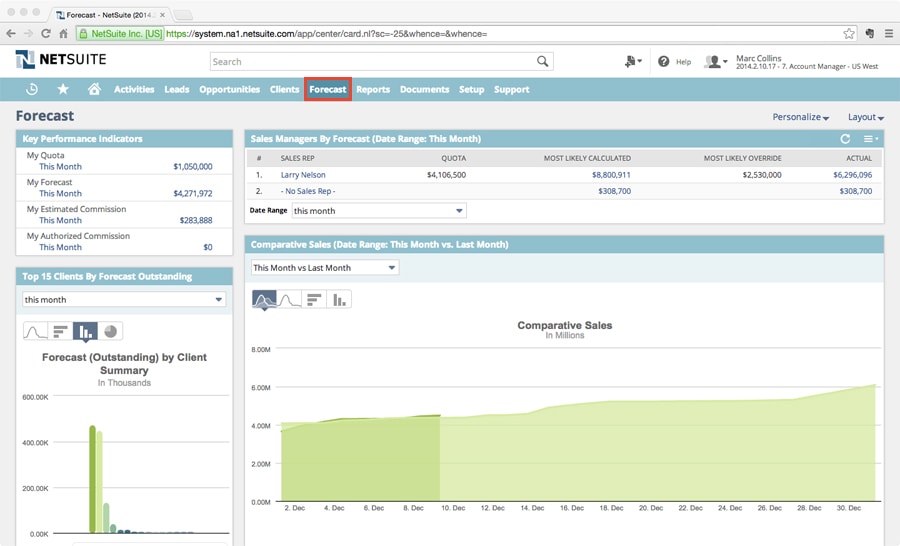Click the $283,888 estimated commission value

pos(196,220)
